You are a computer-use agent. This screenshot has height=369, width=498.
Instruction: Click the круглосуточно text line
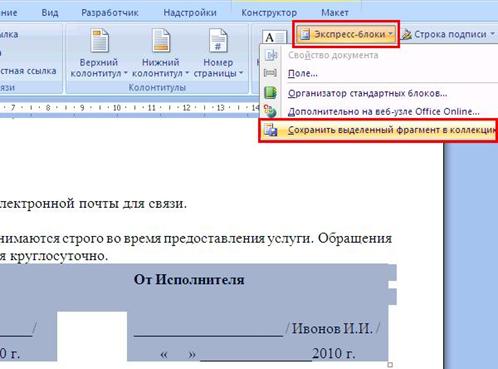tap(54, 256)
